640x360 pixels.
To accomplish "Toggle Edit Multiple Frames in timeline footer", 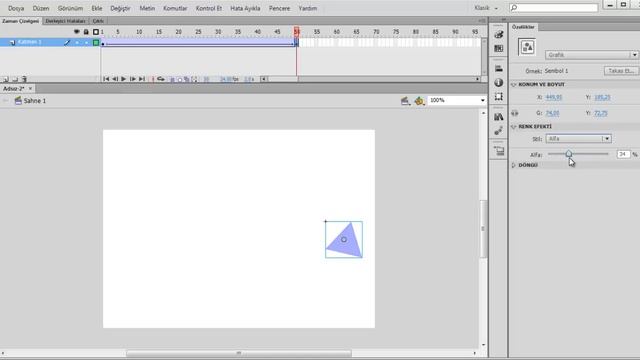I will pos(187,80).
